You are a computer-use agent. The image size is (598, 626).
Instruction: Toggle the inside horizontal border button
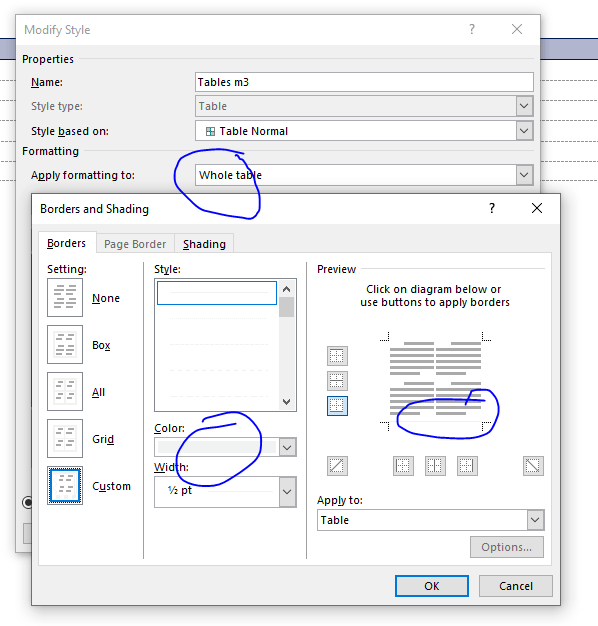coord(337,381)
